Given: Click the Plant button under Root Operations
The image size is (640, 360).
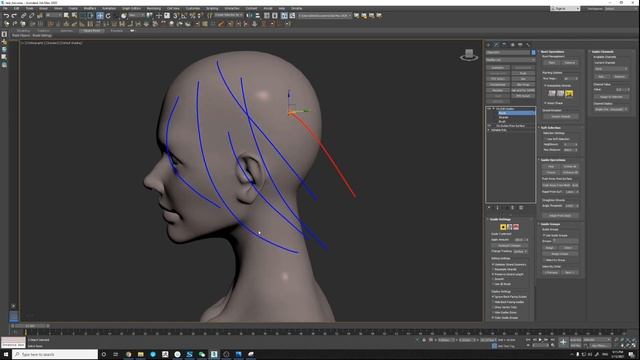Looking at the screenshot, I should [552, 62].
